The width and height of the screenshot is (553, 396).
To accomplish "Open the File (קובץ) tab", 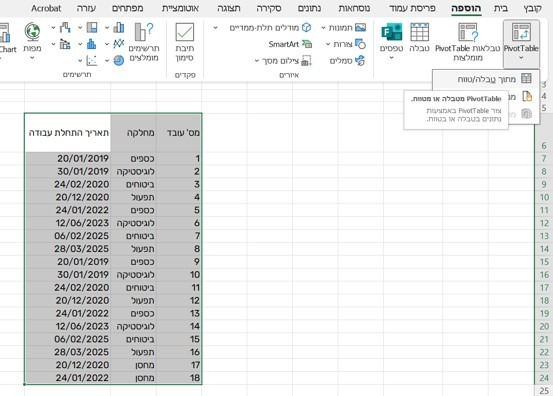I will coord(533,8).
